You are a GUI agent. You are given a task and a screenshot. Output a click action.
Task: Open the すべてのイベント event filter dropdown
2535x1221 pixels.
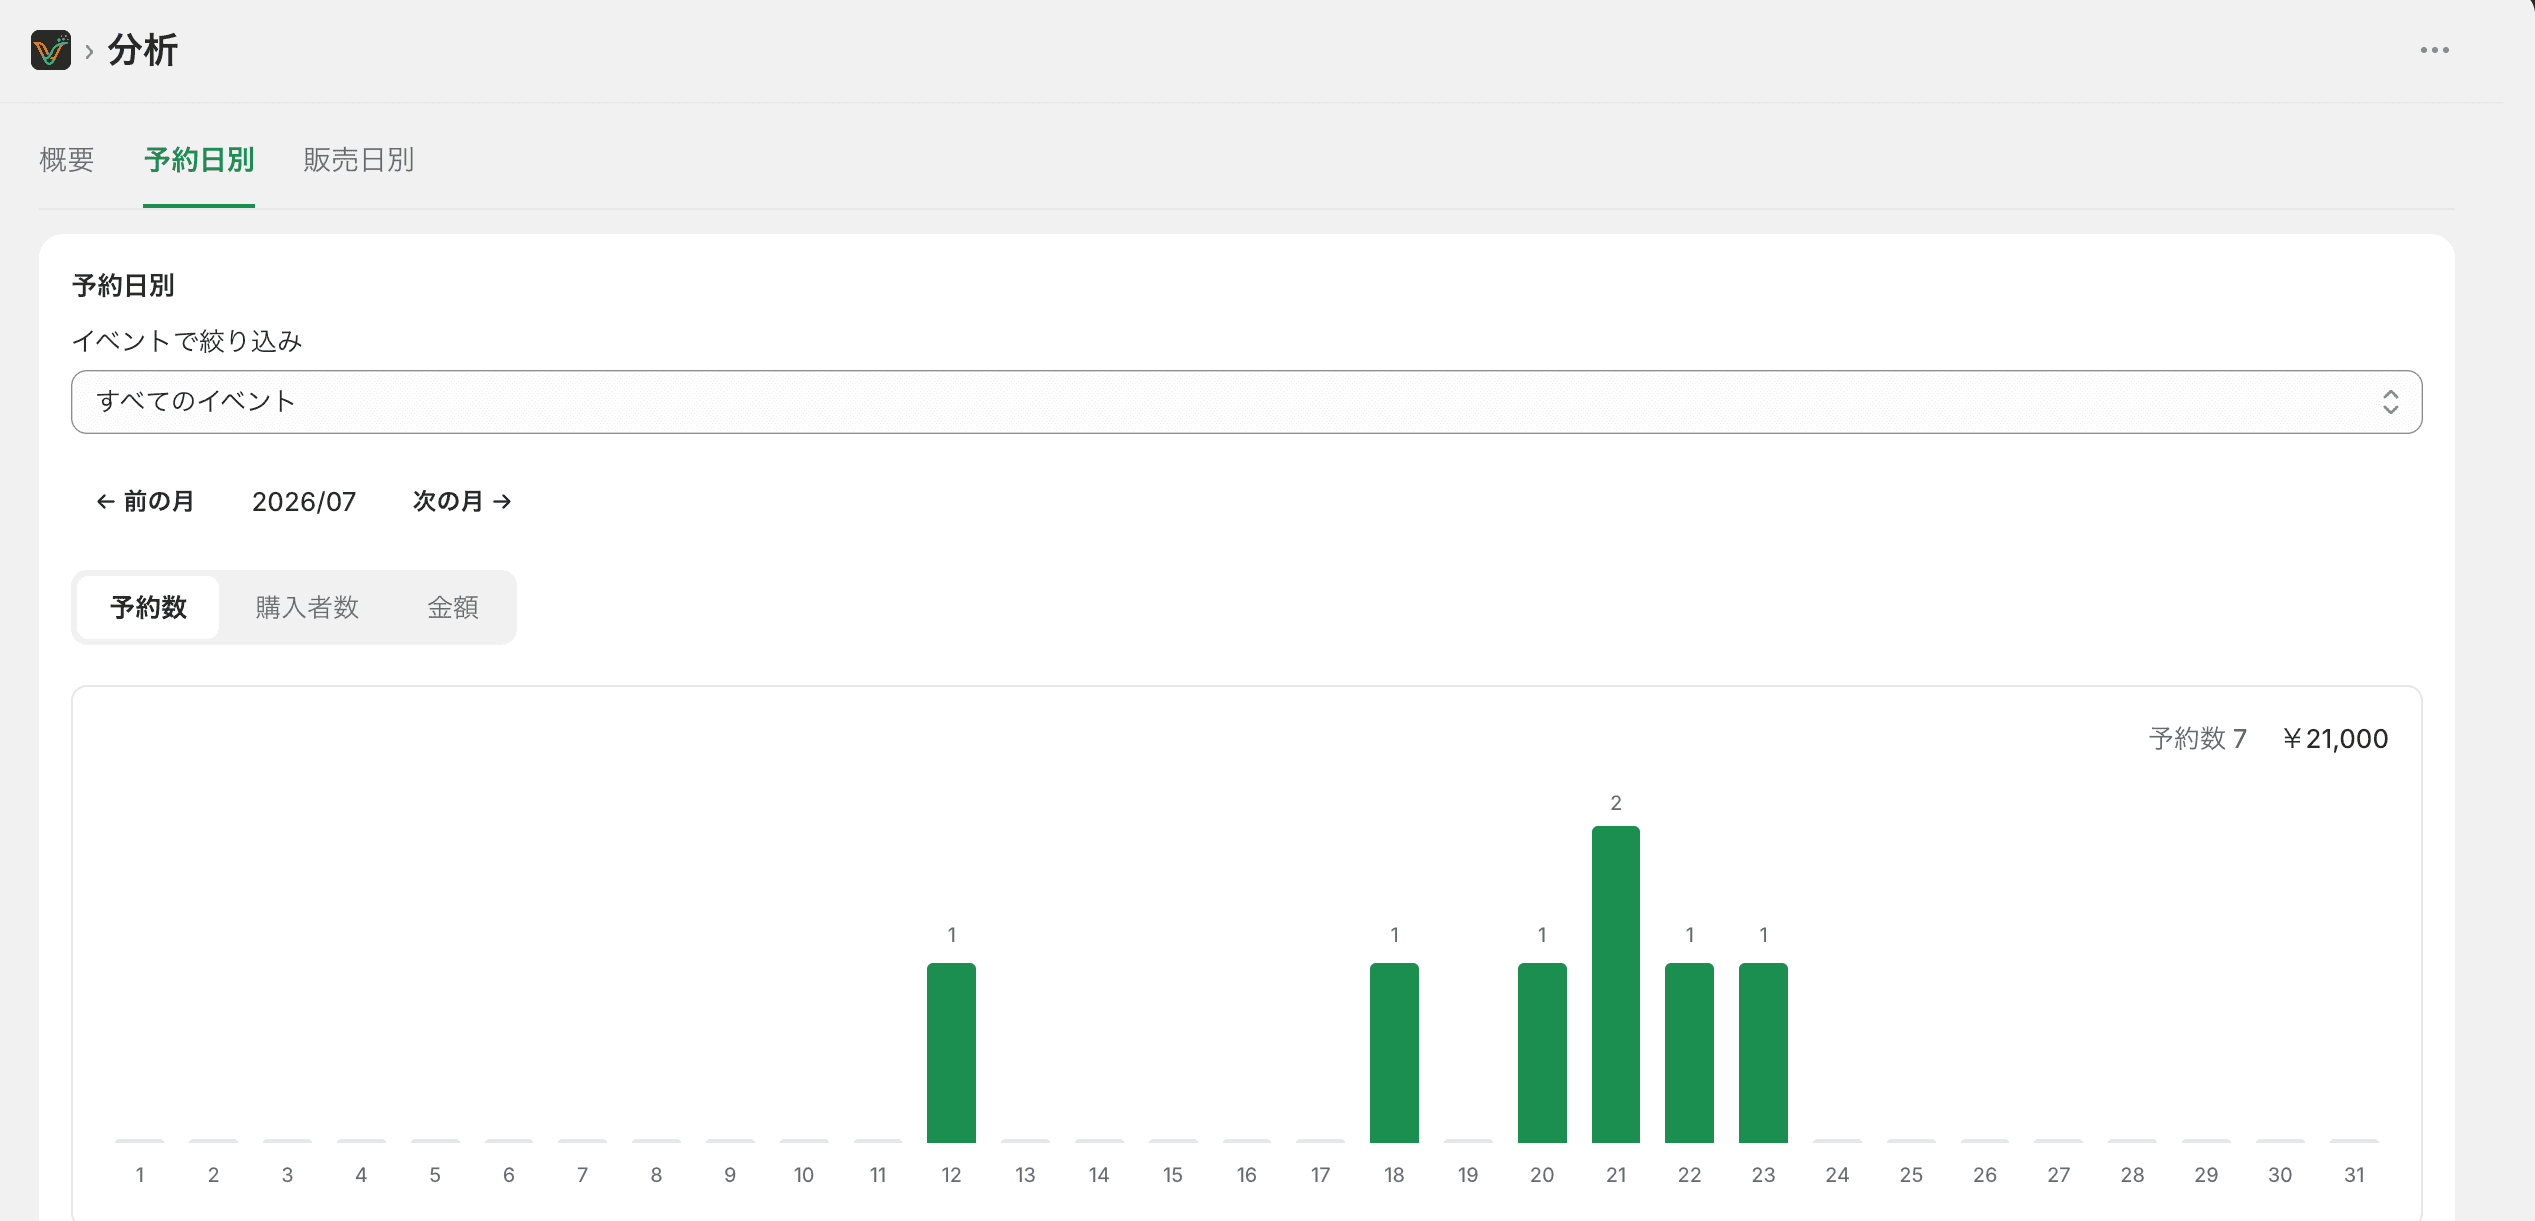1246,402
